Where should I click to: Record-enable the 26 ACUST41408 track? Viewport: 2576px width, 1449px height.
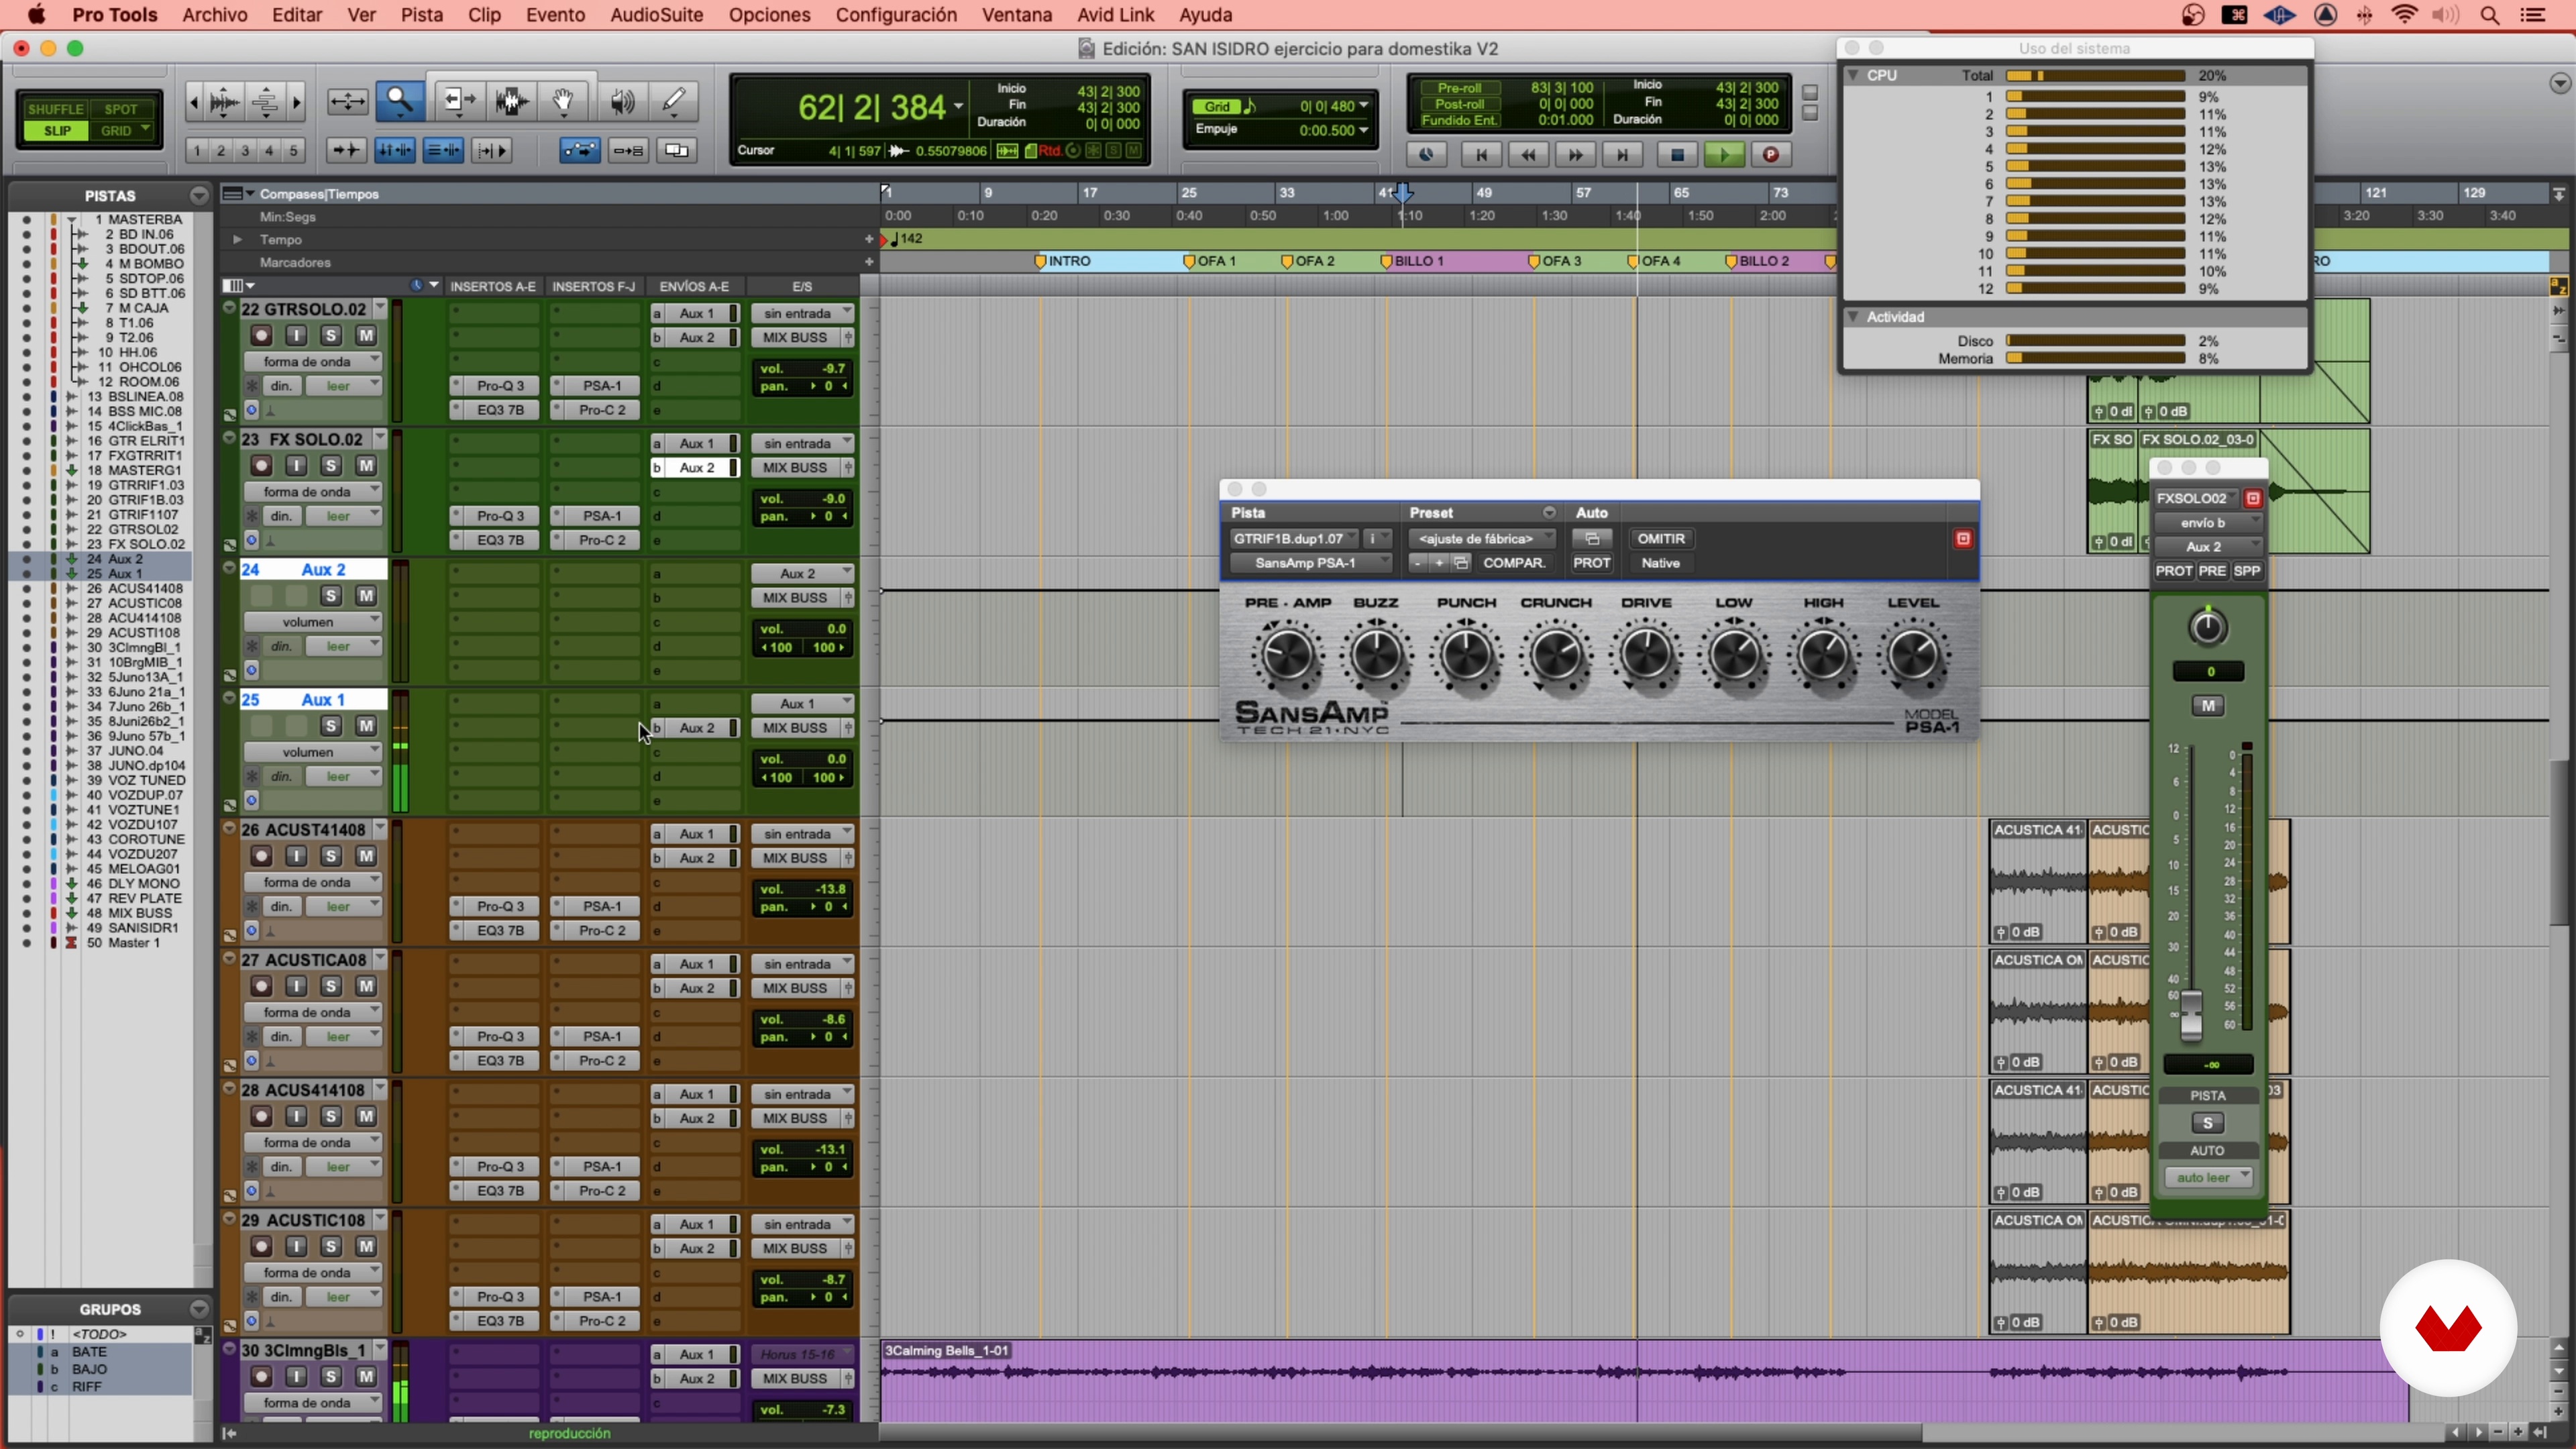point(261,856)
